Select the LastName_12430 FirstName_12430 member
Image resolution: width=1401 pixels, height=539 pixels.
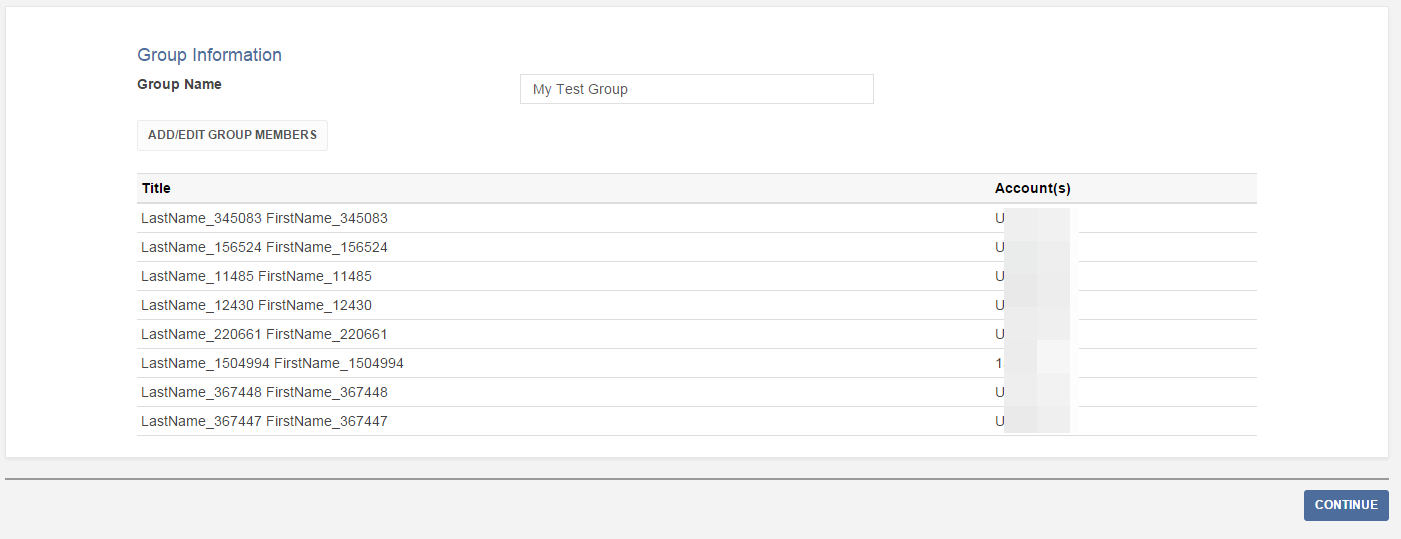click(256, 305)
